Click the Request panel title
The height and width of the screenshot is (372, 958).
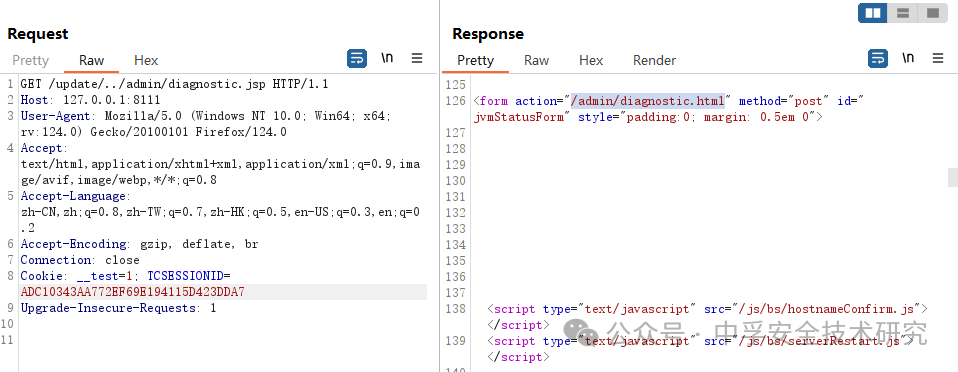pyautogui.click(x=38, y=34)
